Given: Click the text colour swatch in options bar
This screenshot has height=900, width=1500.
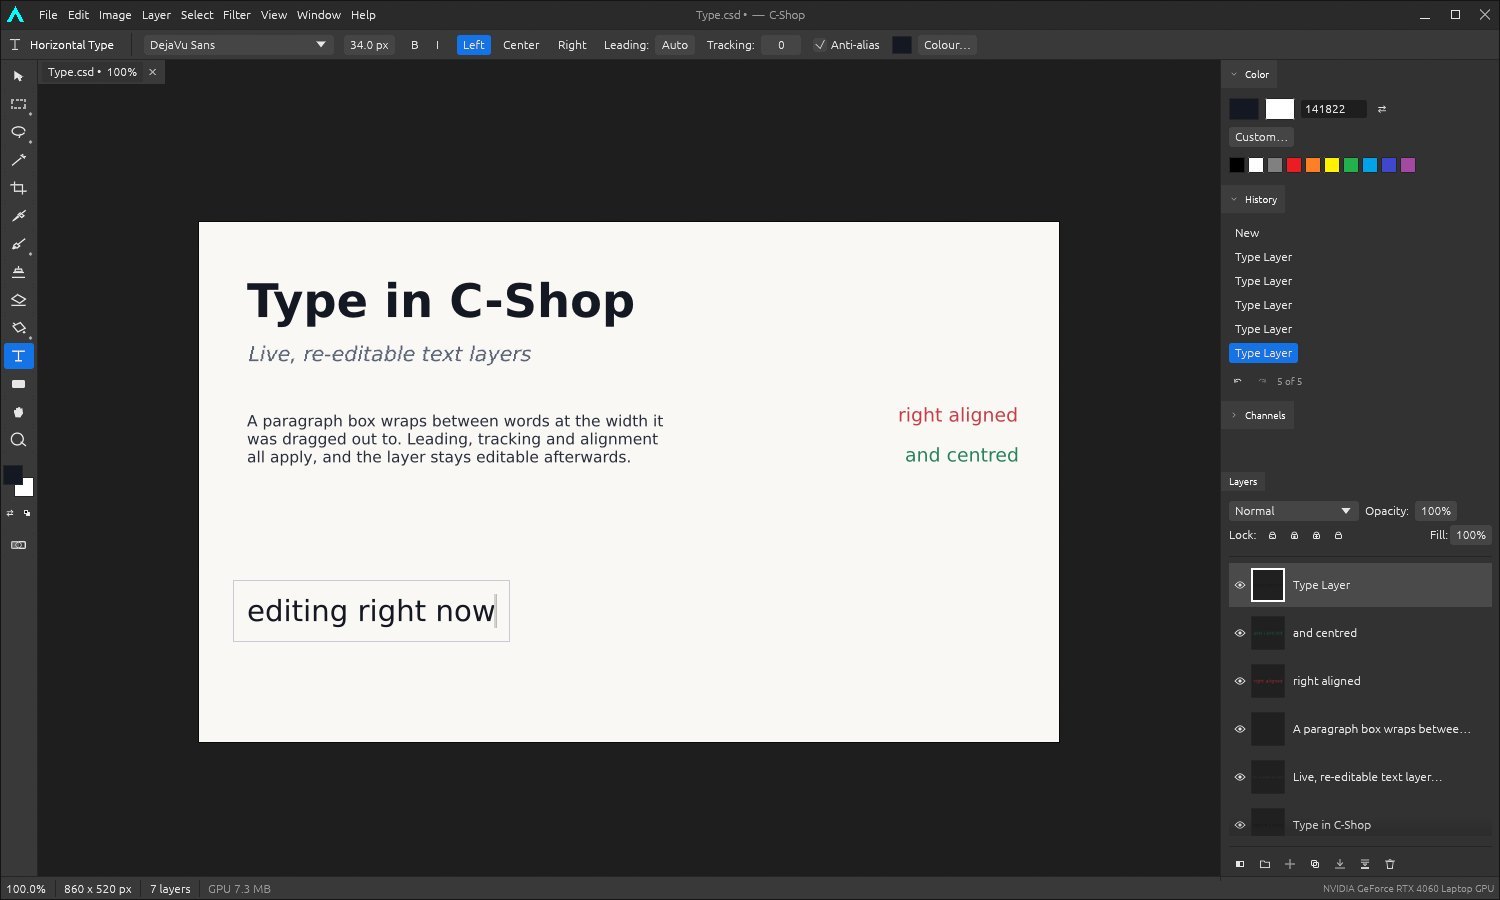Looking at the screenshot, I should 902,45.
